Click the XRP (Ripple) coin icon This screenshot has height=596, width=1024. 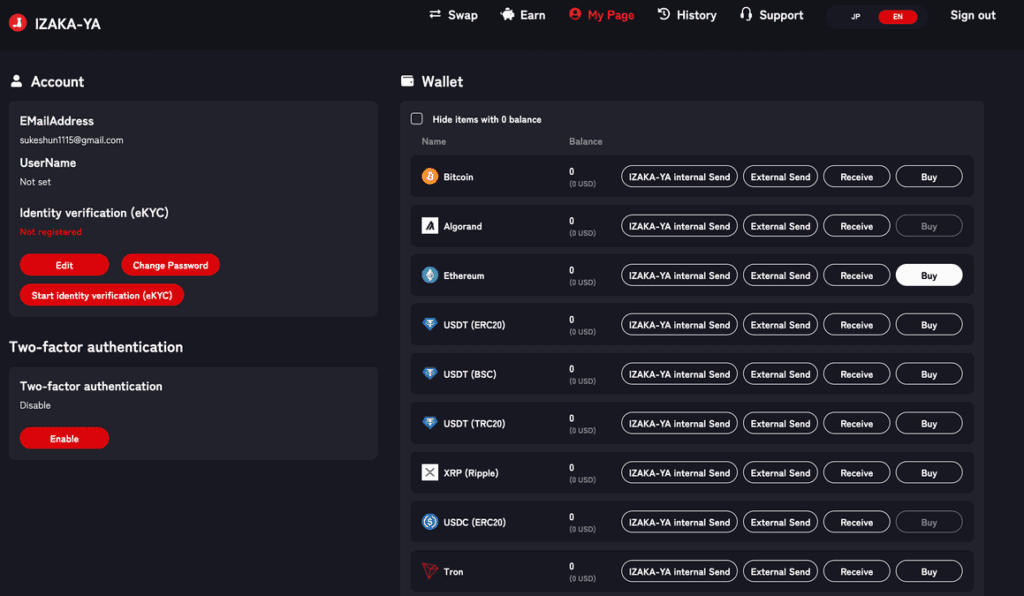click(430, 472)
